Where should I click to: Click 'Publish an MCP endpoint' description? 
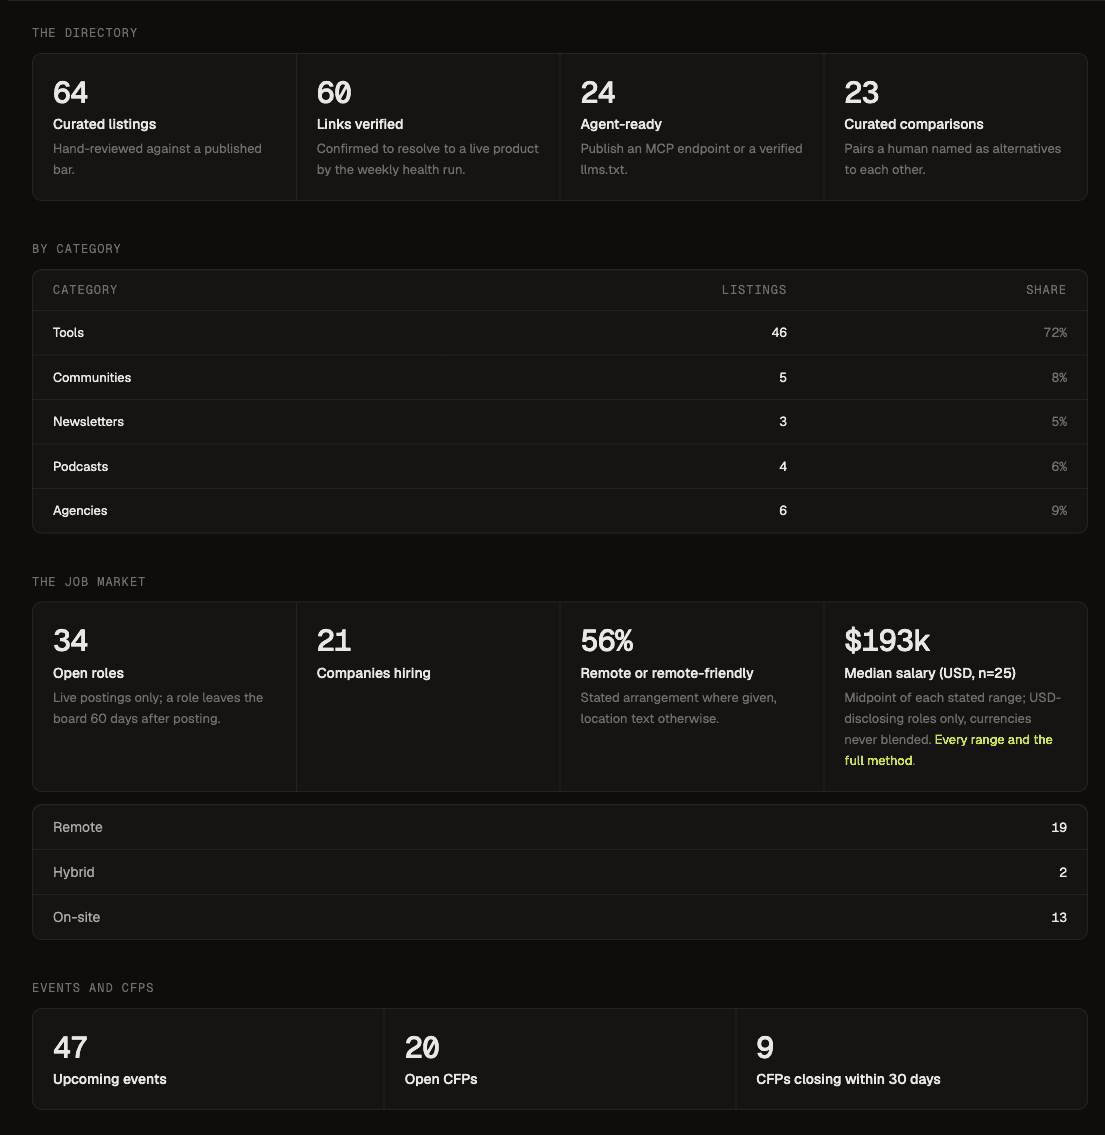(x=691, y=159)
